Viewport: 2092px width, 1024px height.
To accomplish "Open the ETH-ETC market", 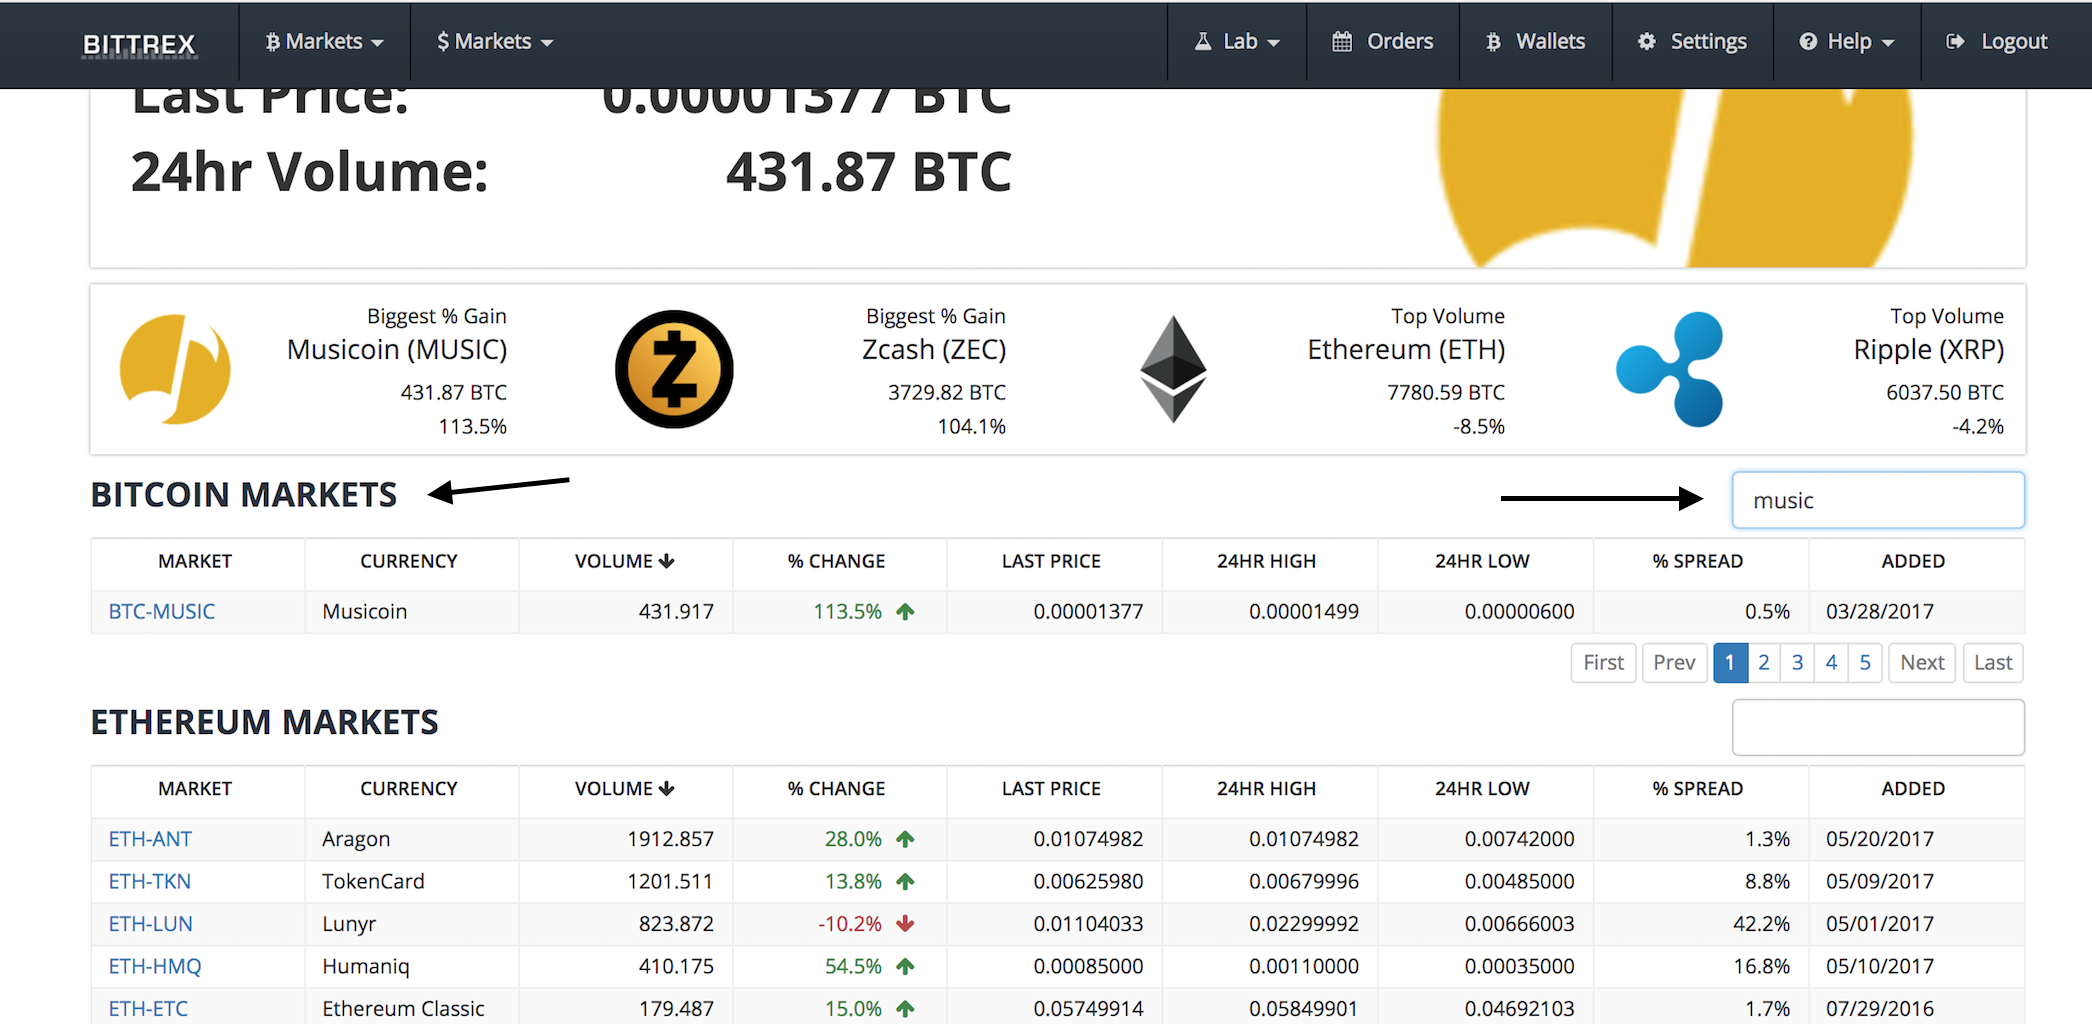I will point(148,1008).
